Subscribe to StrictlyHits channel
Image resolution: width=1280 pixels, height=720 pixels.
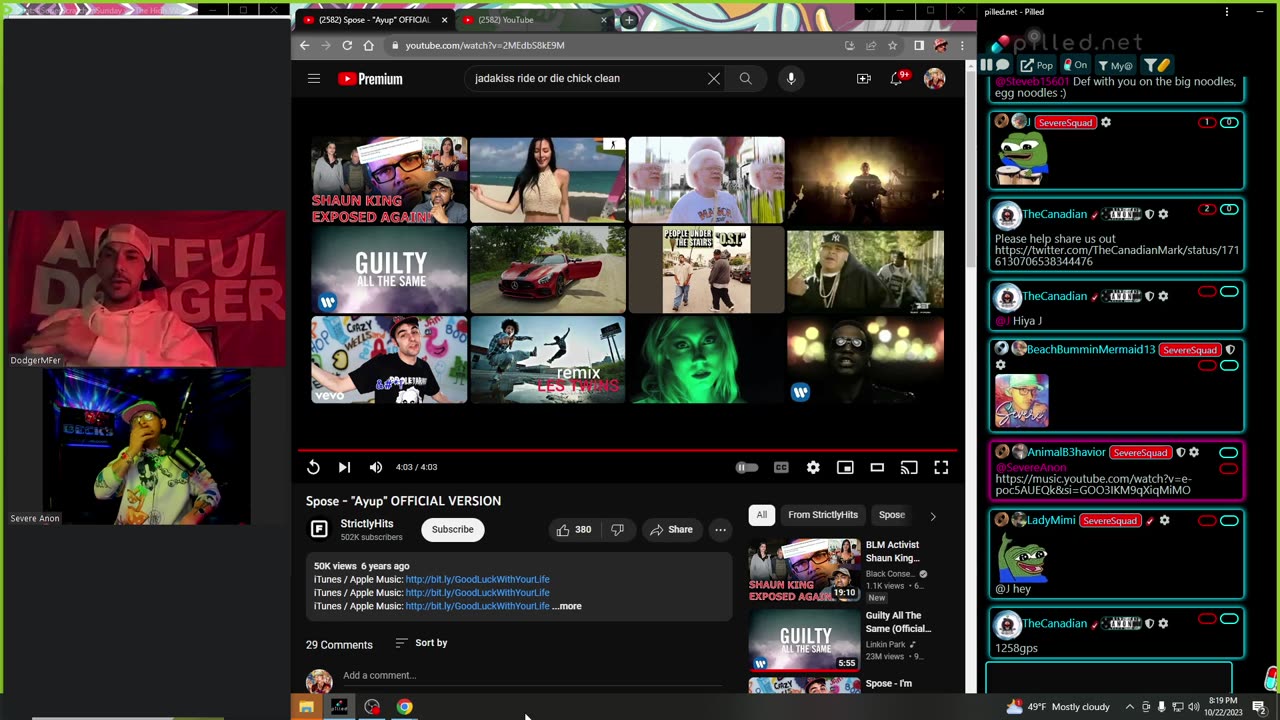coord(453,529)
